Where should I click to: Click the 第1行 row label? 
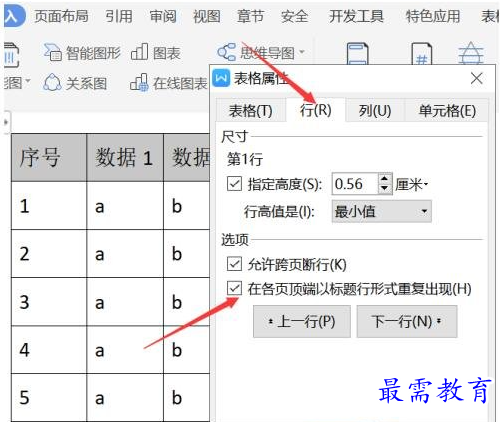(245, 159)
